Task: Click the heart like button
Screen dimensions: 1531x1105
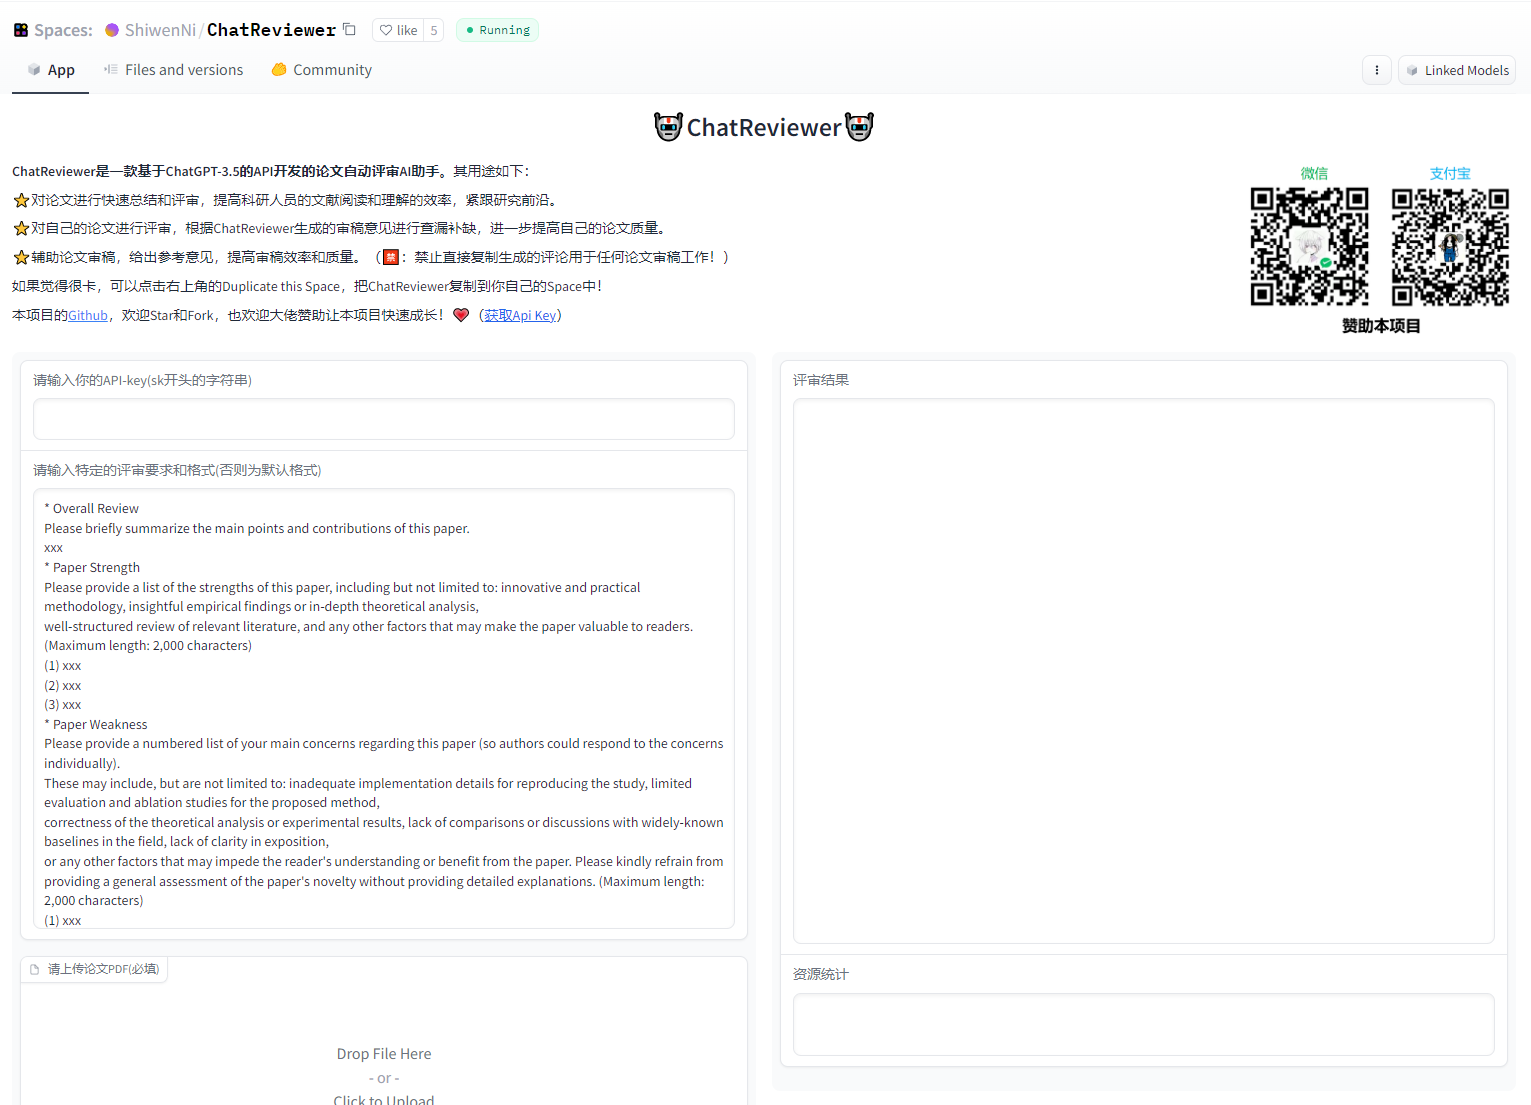Action: coord(398,30)
